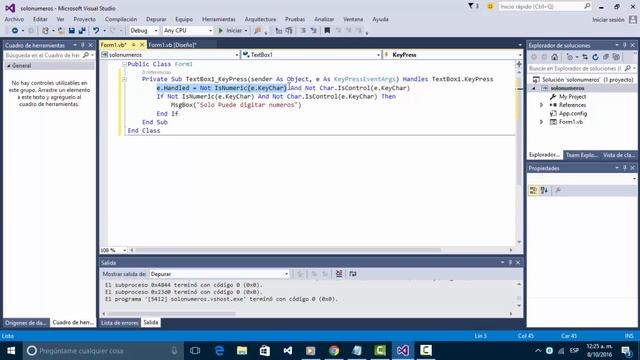Toggle auto-hide pin on Cuadro de herramientas
This screenshot has height=360, width=640.
pyautogui.click(x=83, y=45)
